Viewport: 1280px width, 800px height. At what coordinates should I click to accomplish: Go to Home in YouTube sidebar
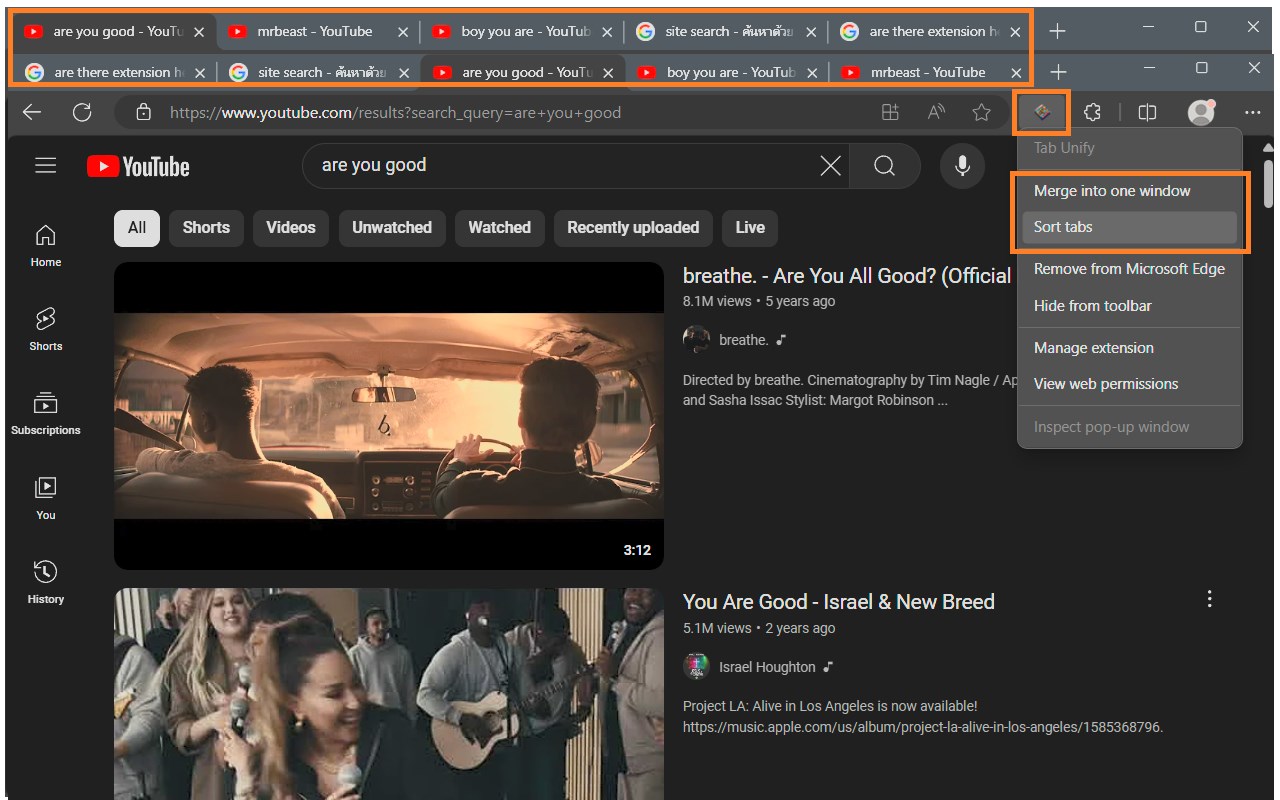click(x=46, y=246)
